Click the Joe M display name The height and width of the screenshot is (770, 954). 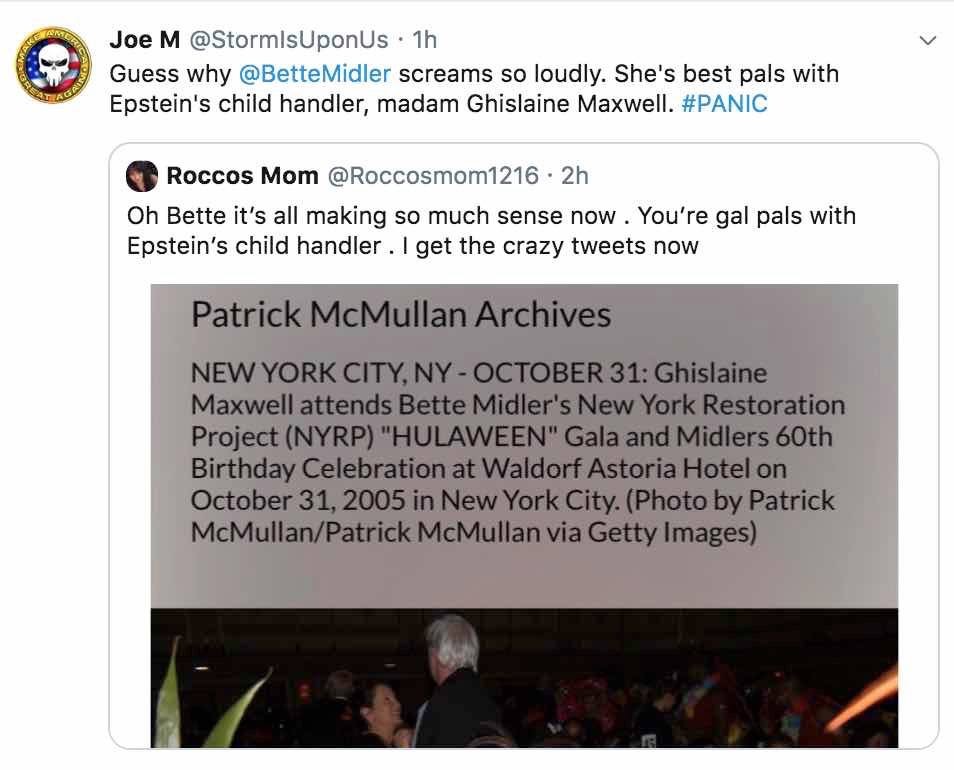pyautogui.click(x=144, y=40)
